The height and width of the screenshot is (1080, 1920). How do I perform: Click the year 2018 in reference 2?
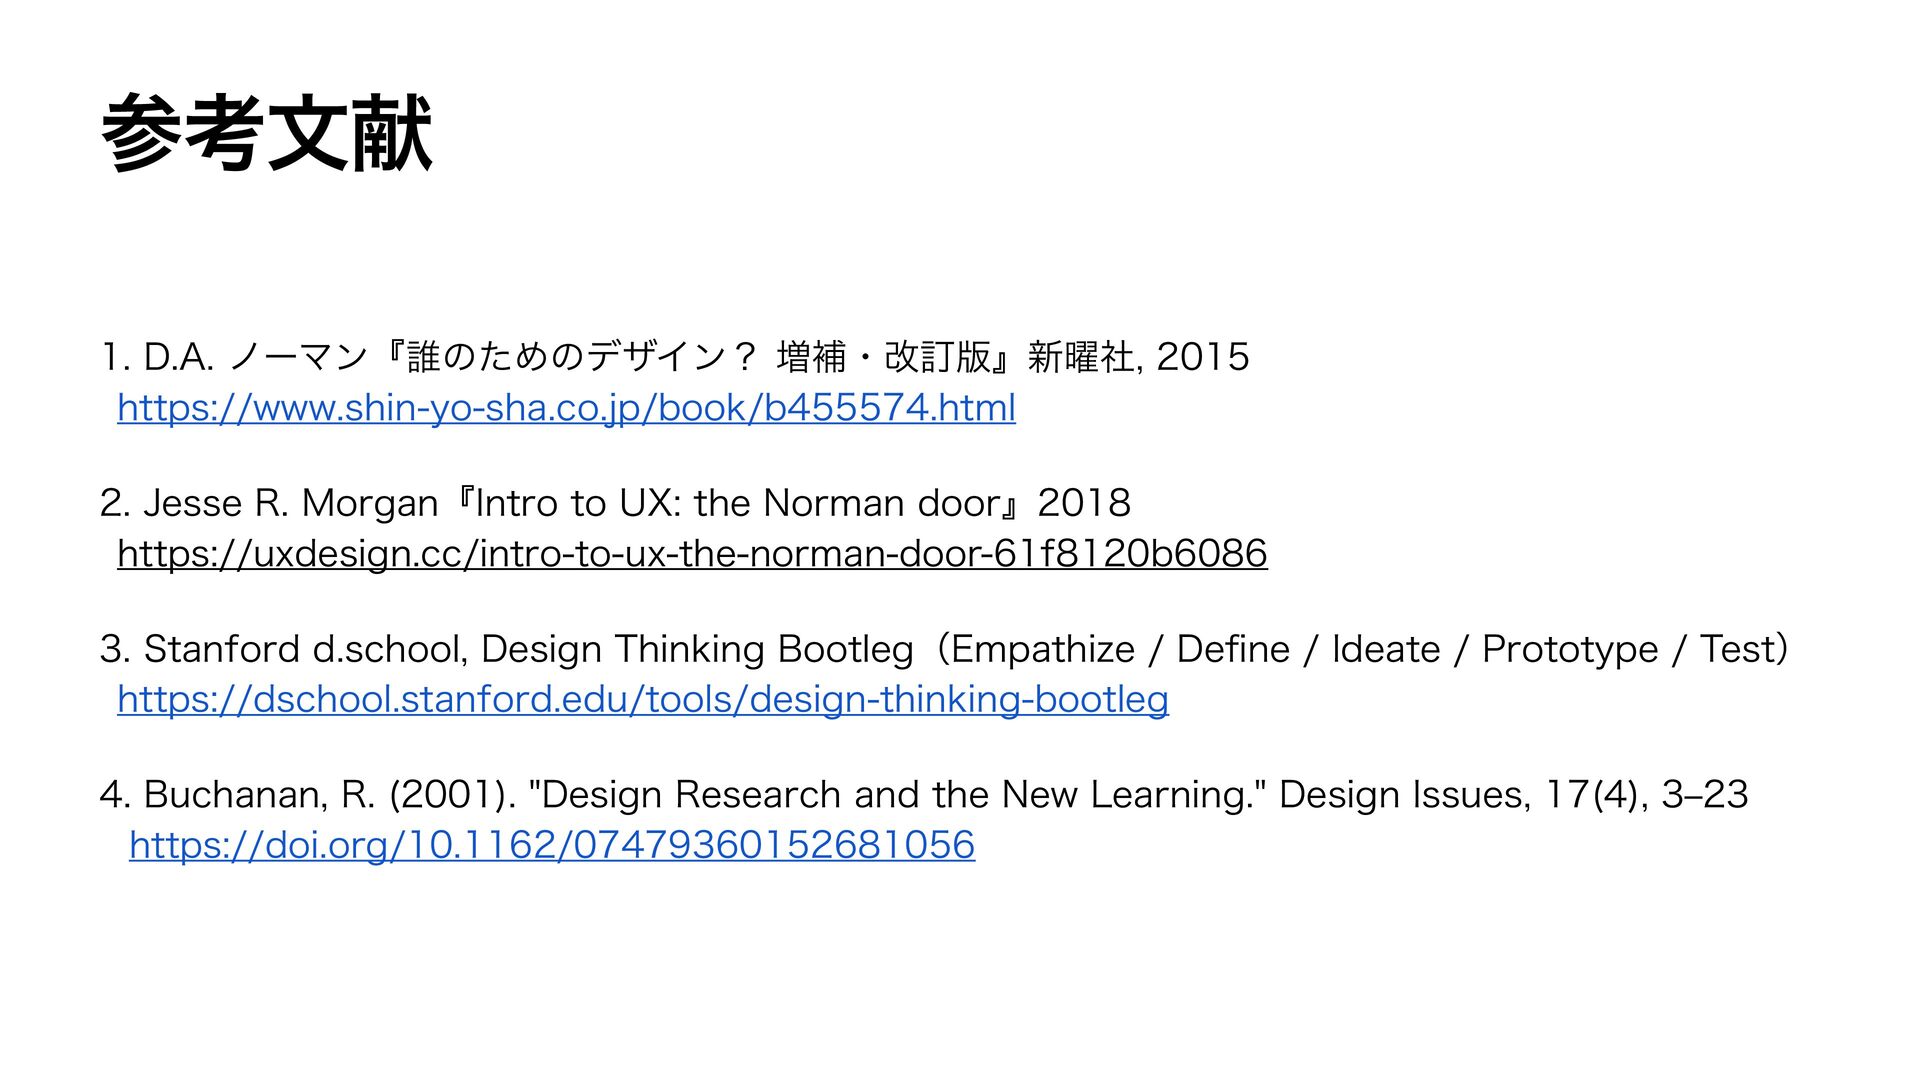tap(1084, 503)
